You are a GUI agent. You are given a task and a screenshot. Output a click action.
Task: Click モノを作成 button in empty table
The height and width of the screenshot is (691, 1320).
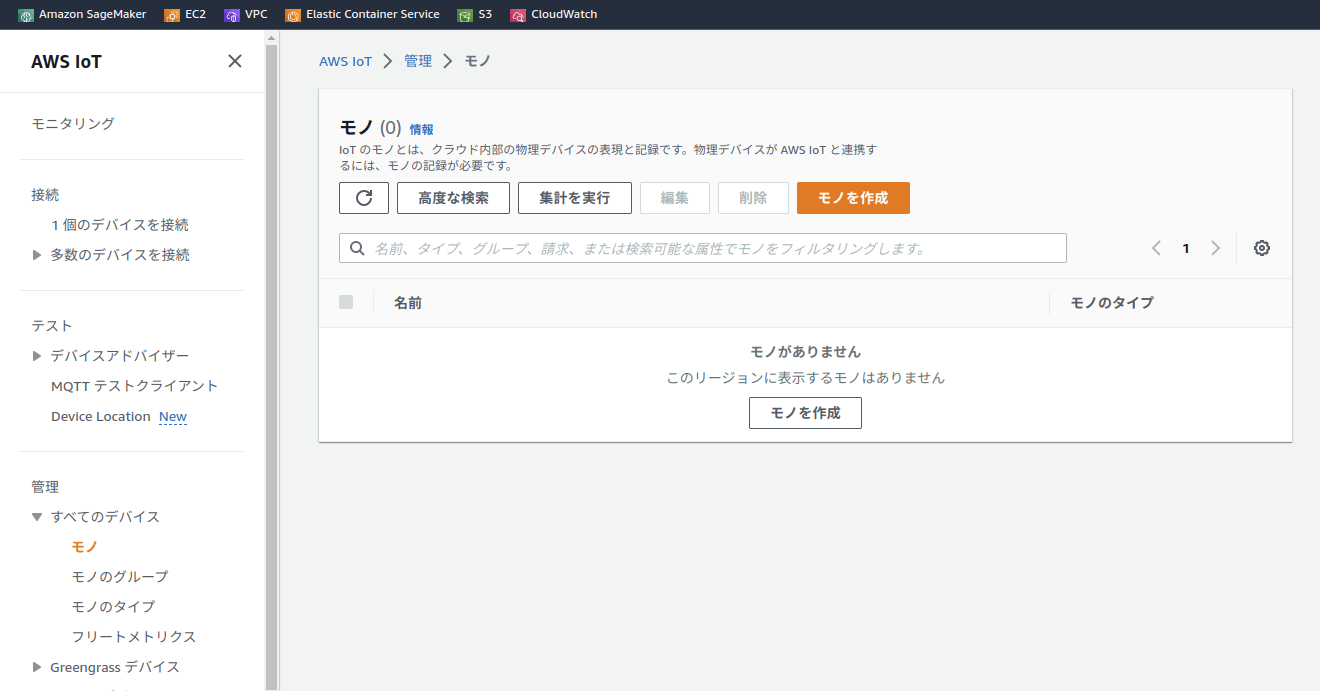(805, 413)
